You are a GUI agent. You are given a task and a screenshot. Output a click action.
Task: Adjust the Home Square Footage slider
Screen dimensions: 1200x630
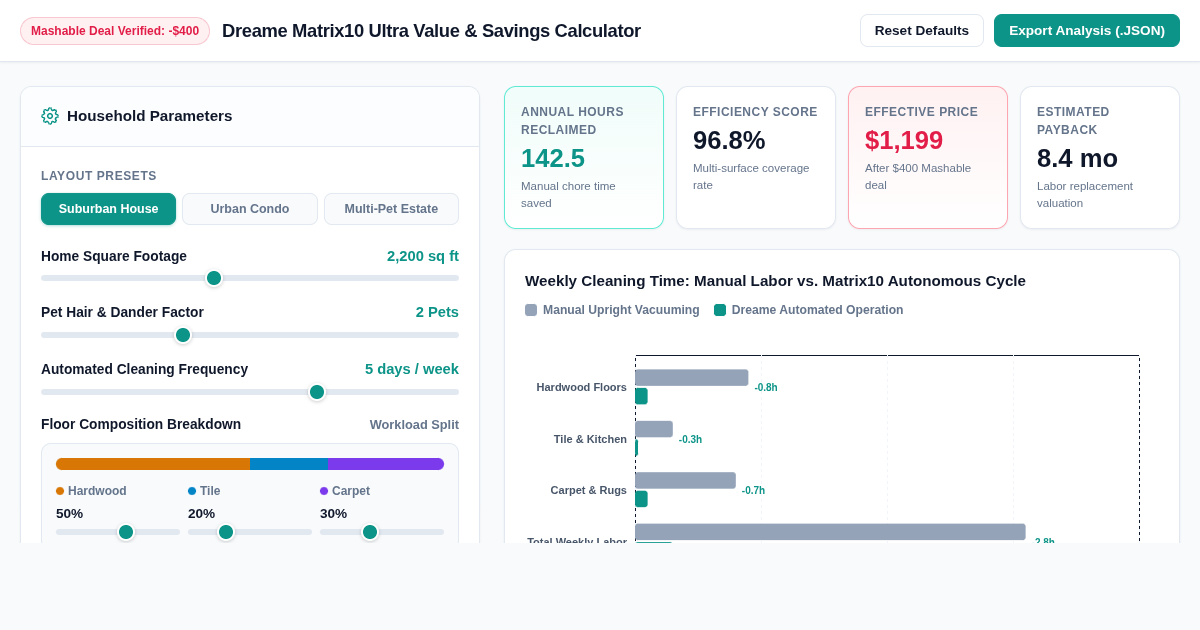click(250, 278)
